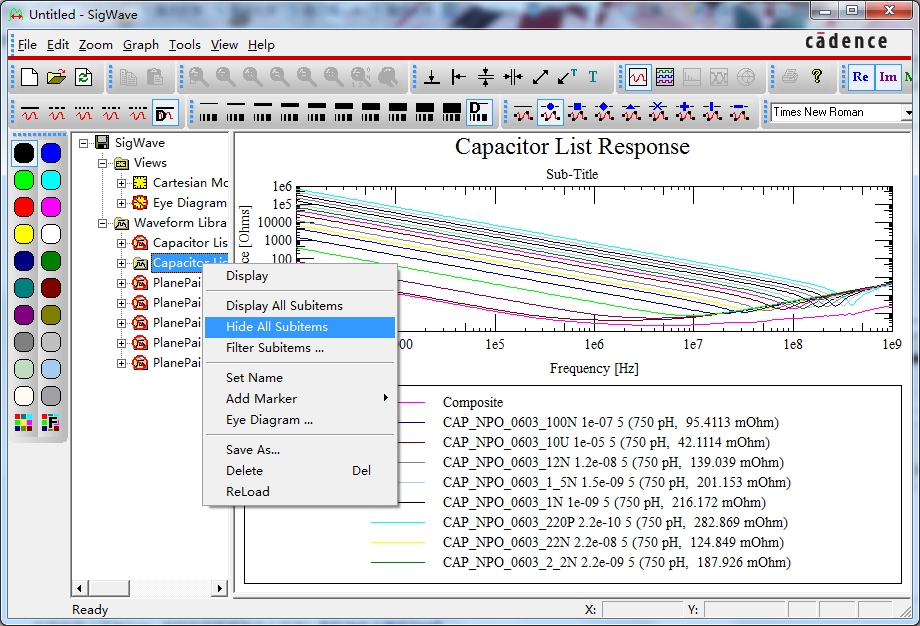
Task: Pick the magenta color swatch
Action: tap(50, 207)
